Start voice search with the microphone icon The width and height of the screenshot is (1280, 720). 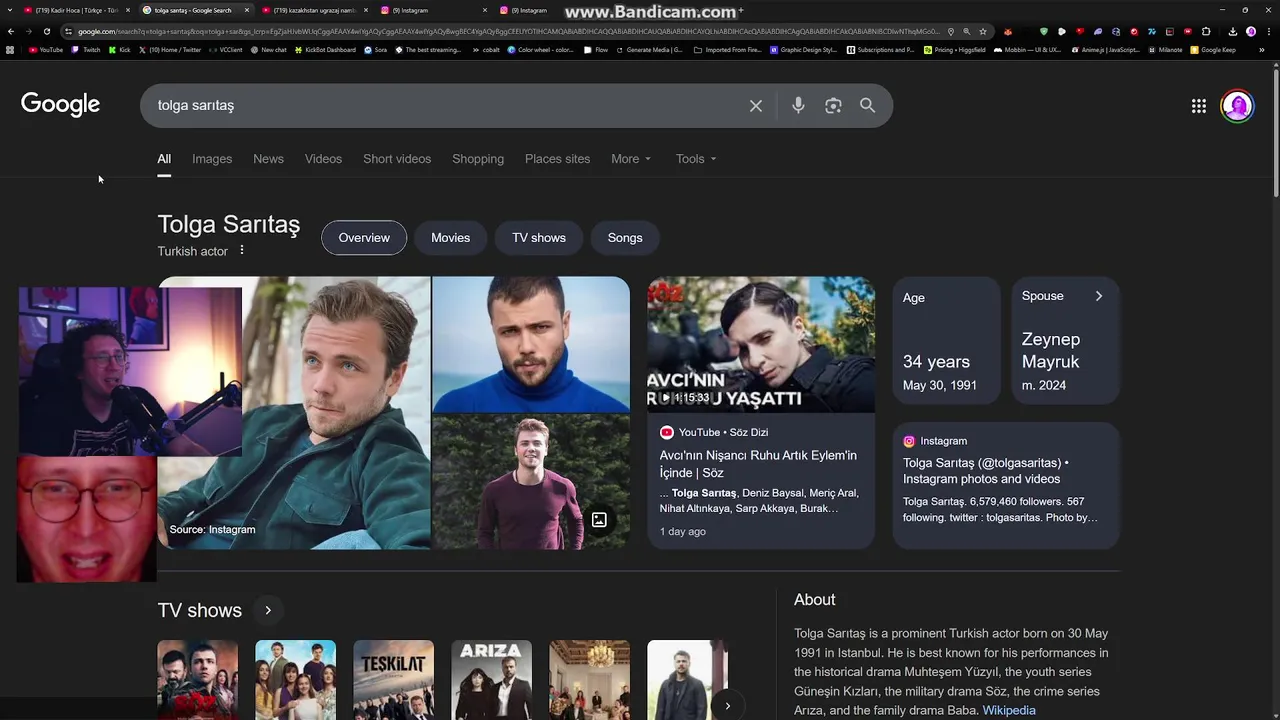(798, 106)
